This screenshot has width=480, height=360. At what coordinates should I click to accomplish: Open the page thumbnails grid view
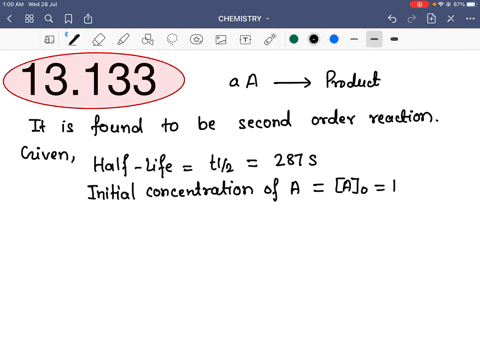(29, 19)
